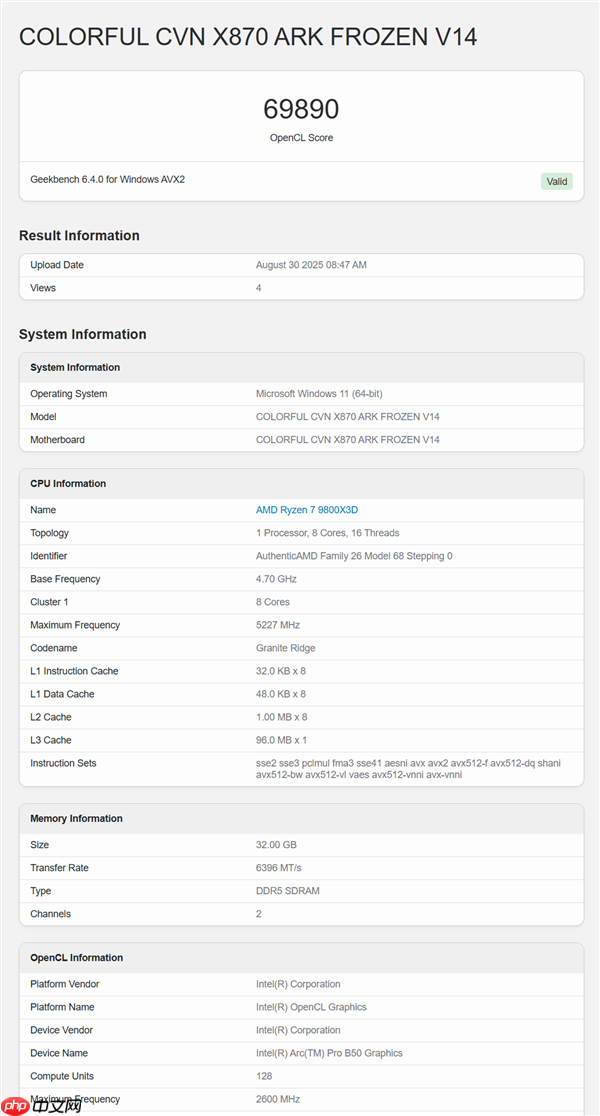Click the page title COLORFUL CVN X870 heading
Screen dimensions: 600x1116
248,38
